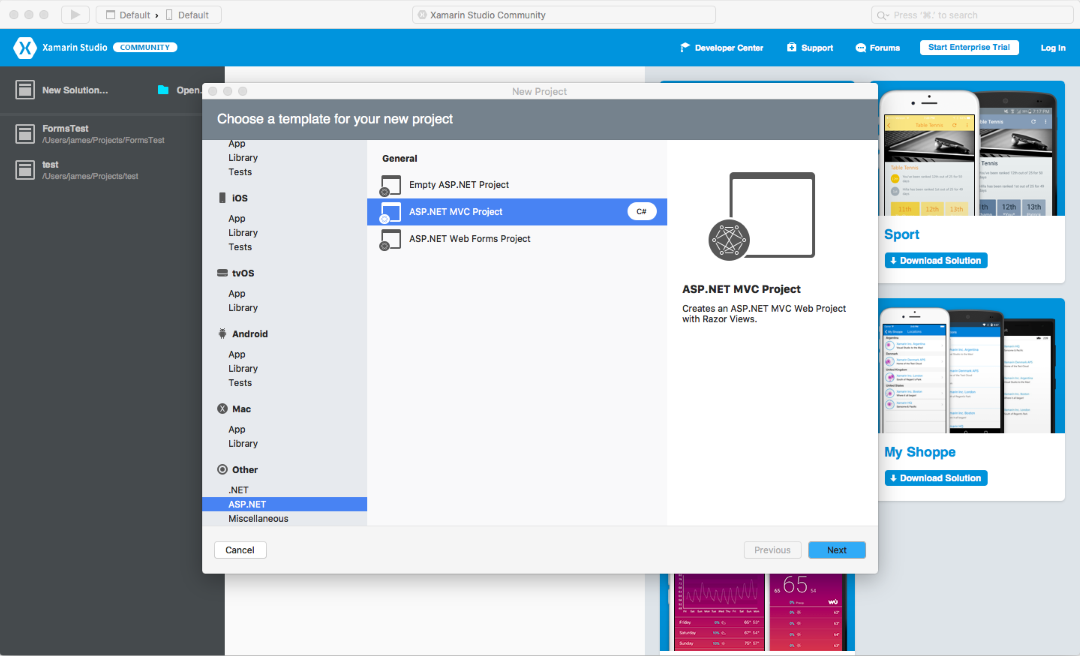This screenshot has height=656, width=1080.
Task: Click the Xamarin Studio logo icon
Action: [25, 48]
